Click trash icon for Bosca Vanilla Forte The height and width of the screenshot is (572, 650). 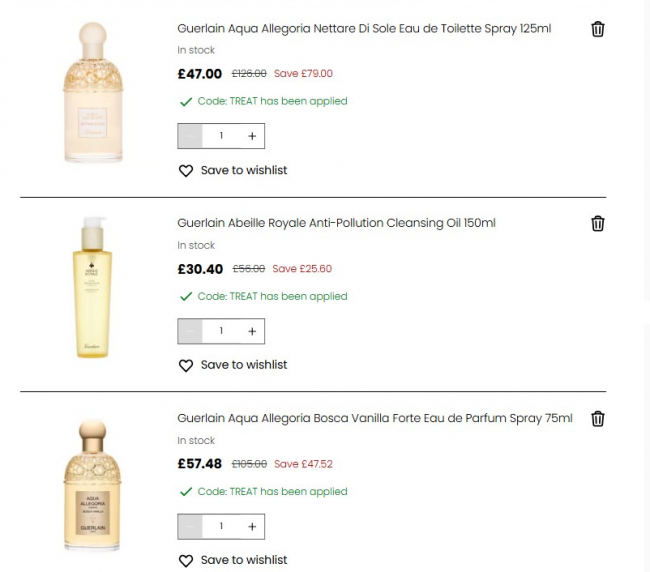coord(597,419)
